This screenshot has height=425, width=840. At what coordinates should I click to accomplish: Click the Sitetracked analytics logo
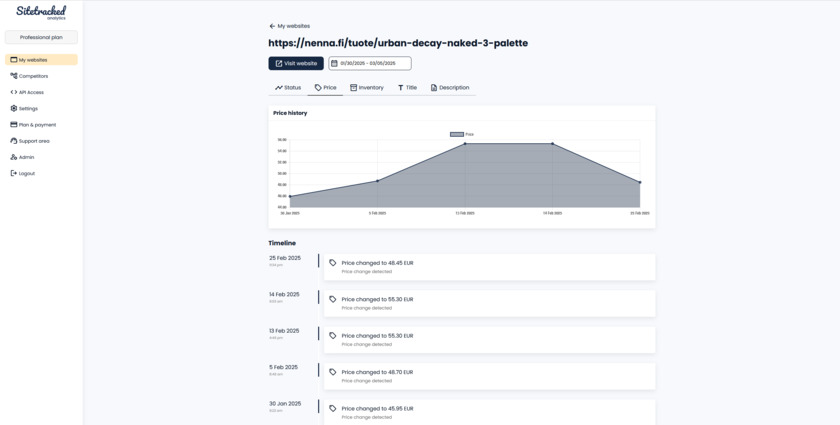41,12
